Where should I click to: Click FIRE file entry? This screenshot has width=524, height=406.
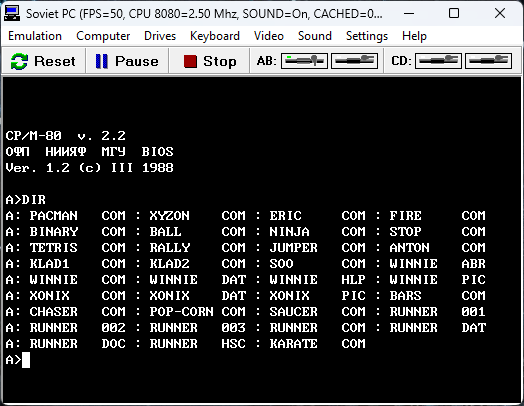[405, 216]
